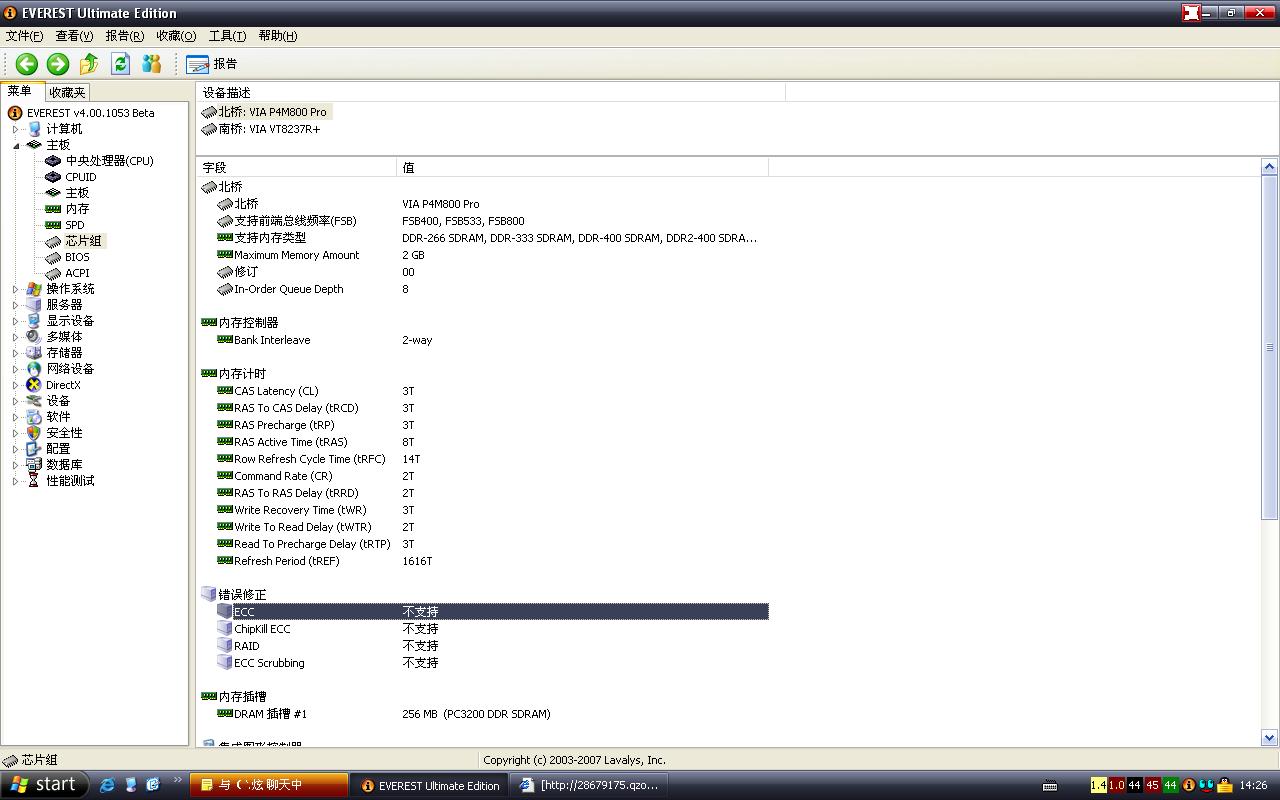
Task: Select ACPI in the tree
Action: coord(77,273)
